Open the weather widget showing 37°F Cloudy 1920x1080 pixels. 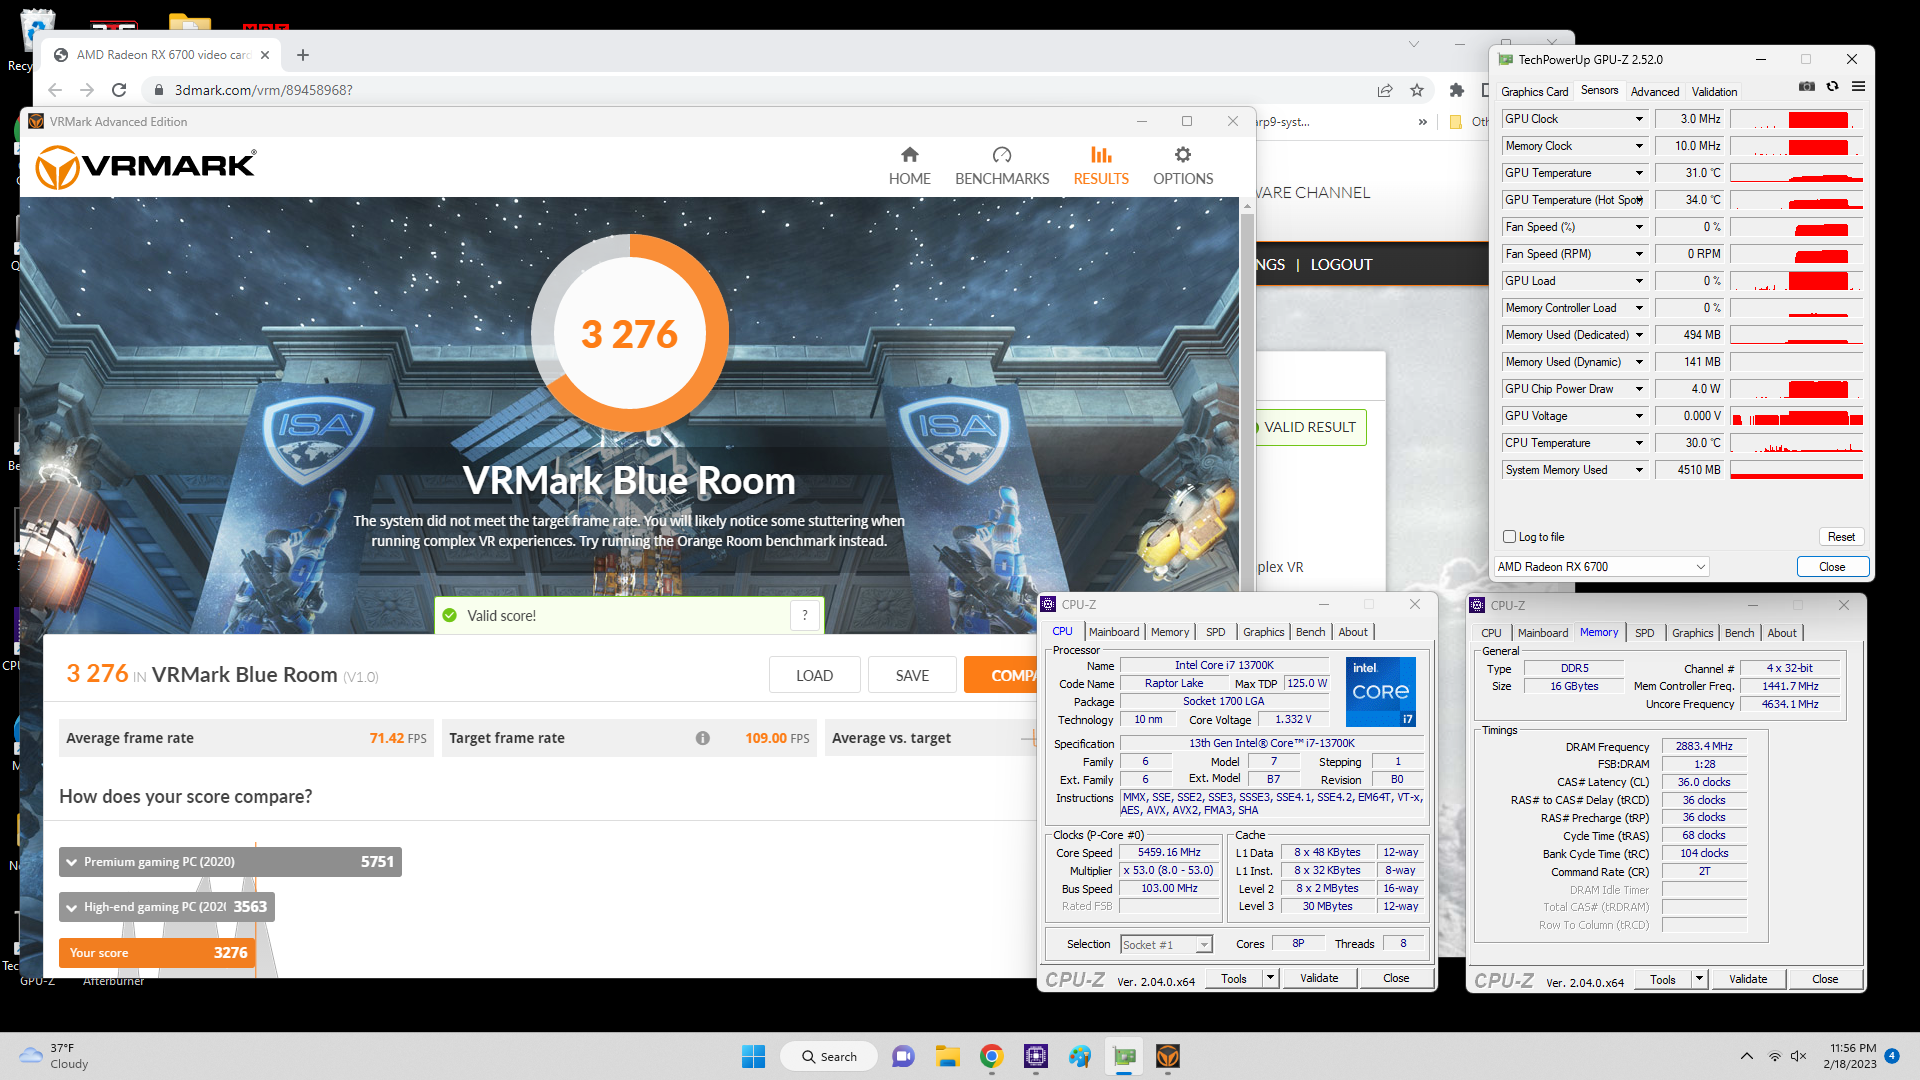click(x=55, y=1056)
